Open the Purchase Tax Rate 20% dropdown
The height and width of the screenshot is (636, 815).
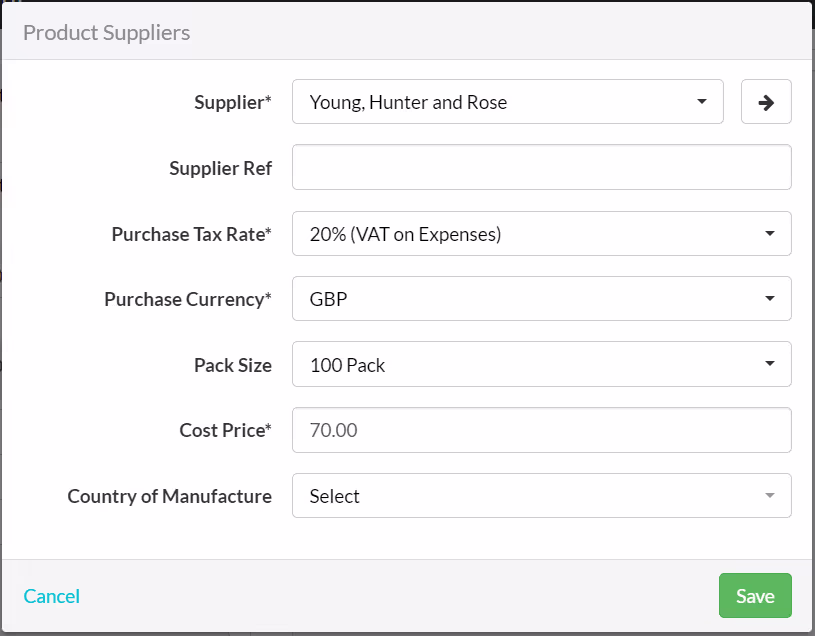(542, 233)
